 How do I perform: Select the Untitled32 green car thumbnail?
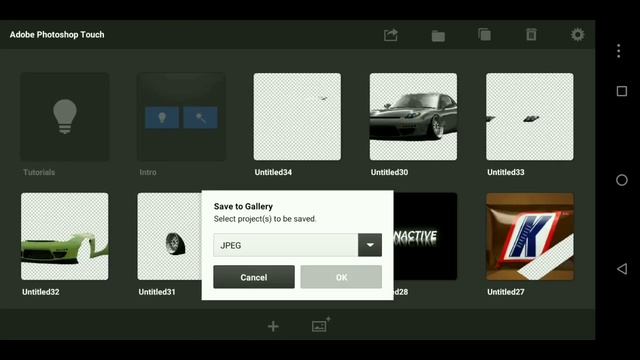point(65,236)
